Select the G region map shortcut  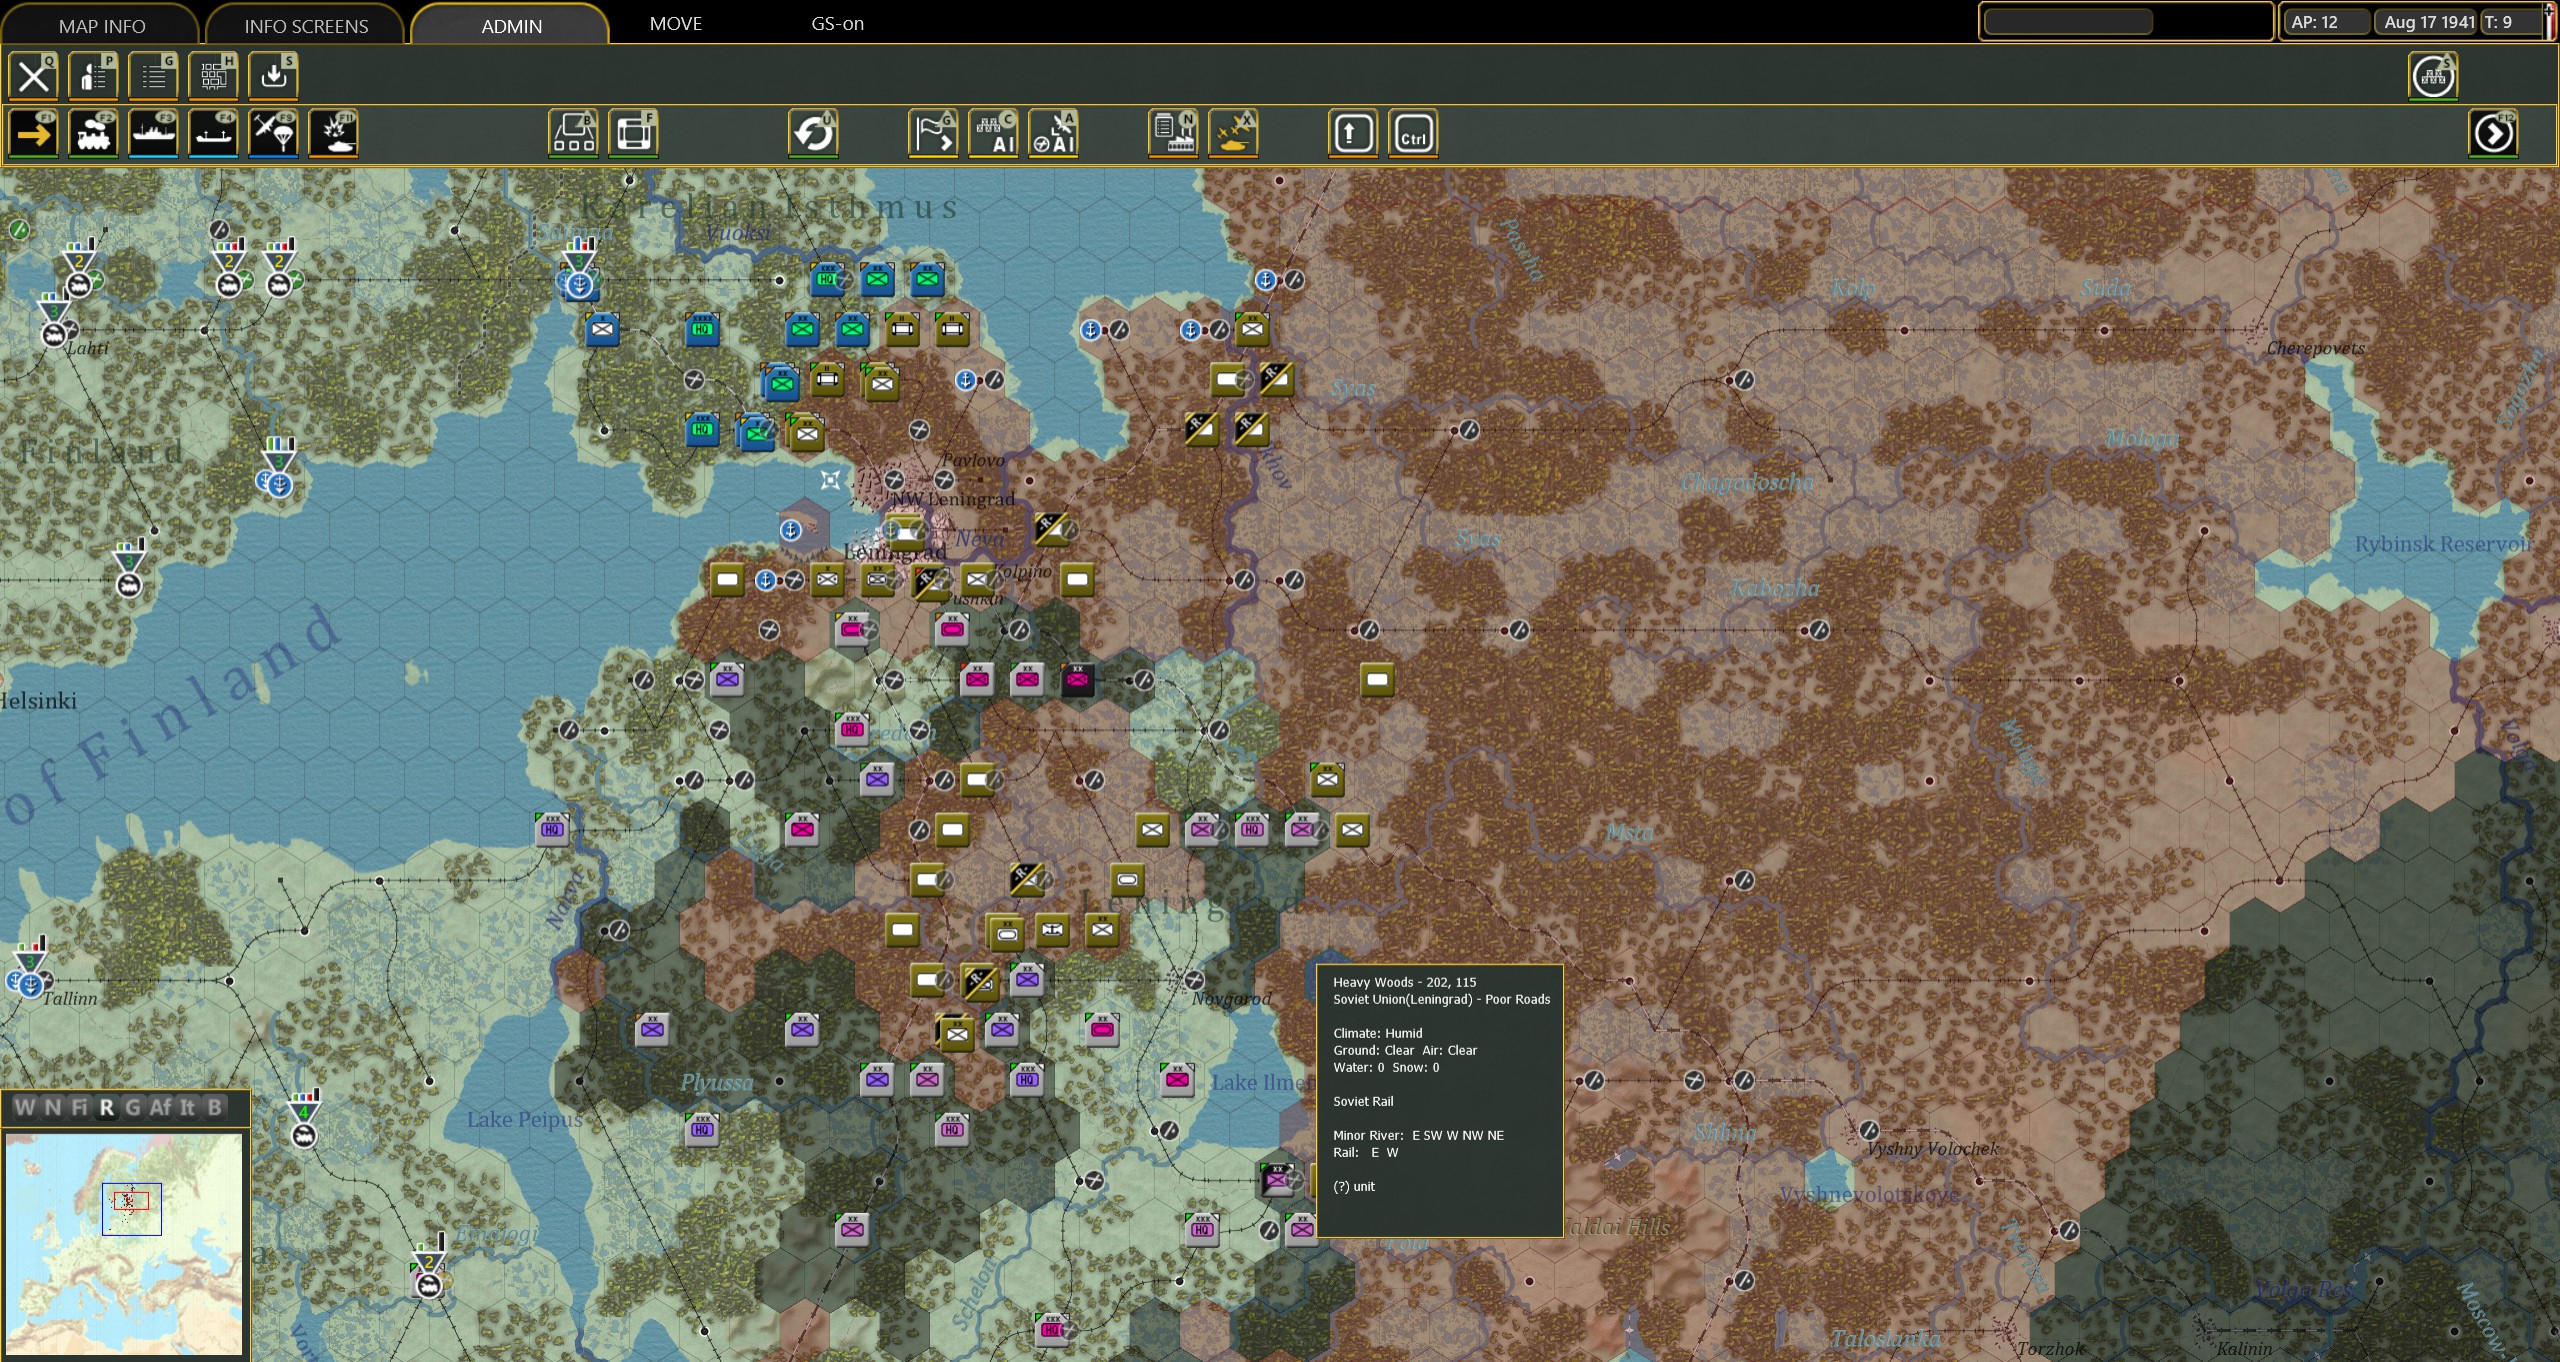(x=132, y=1107)
